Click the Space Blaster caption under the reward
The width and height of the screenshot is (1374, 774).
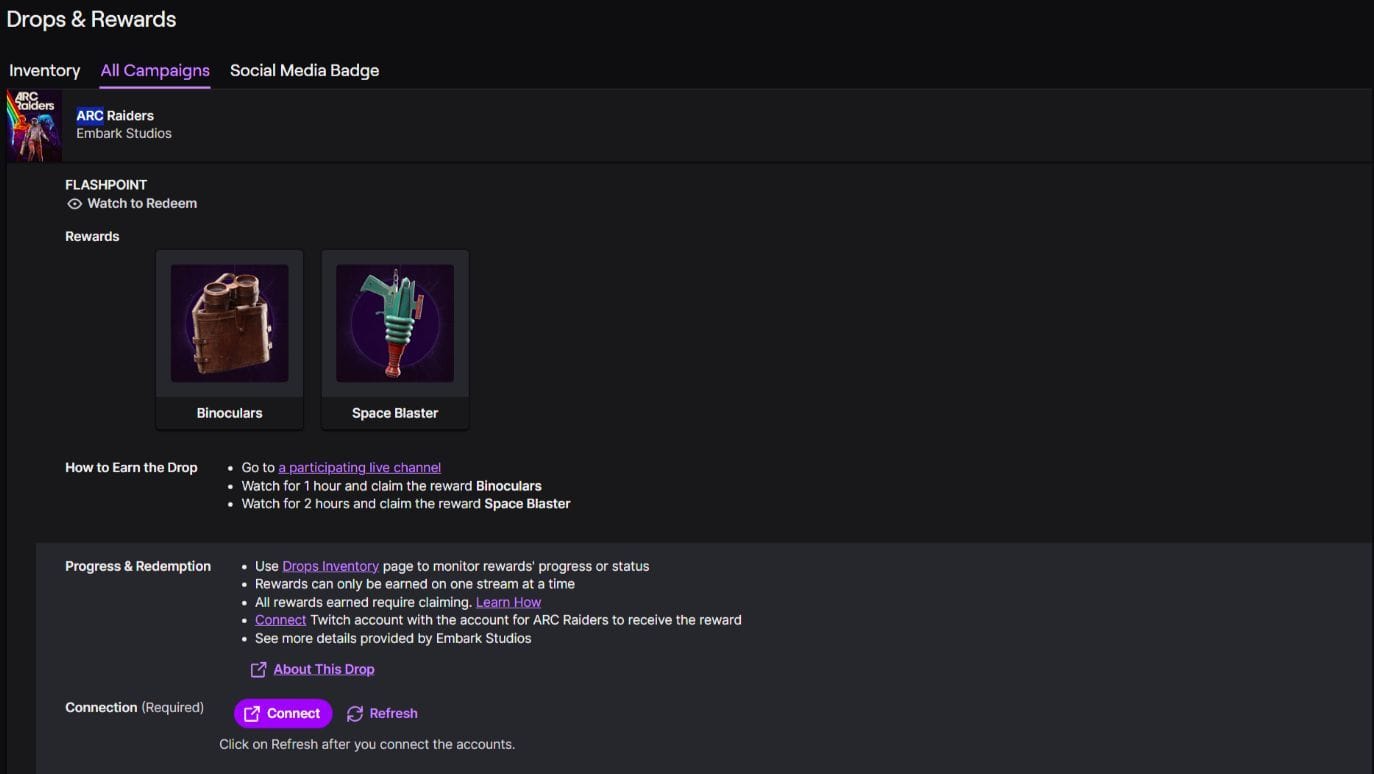tap(395, 413)
